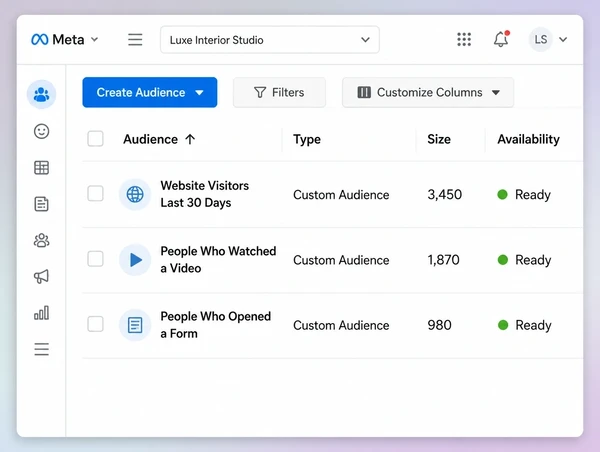Click the globe icon for Website Visitors
This screenshot has height=452, width=600.
pyautogui.click(x=135, y=194)
